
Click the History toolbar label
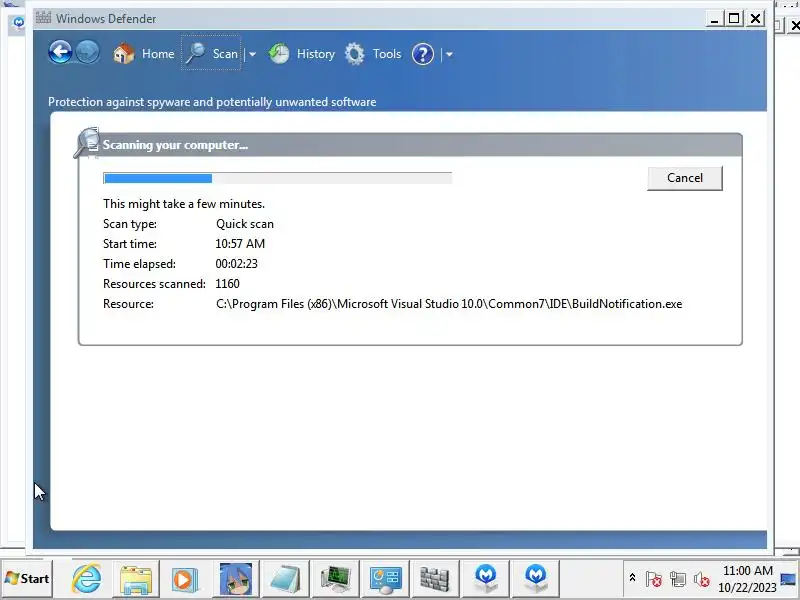tap(316, 54)
